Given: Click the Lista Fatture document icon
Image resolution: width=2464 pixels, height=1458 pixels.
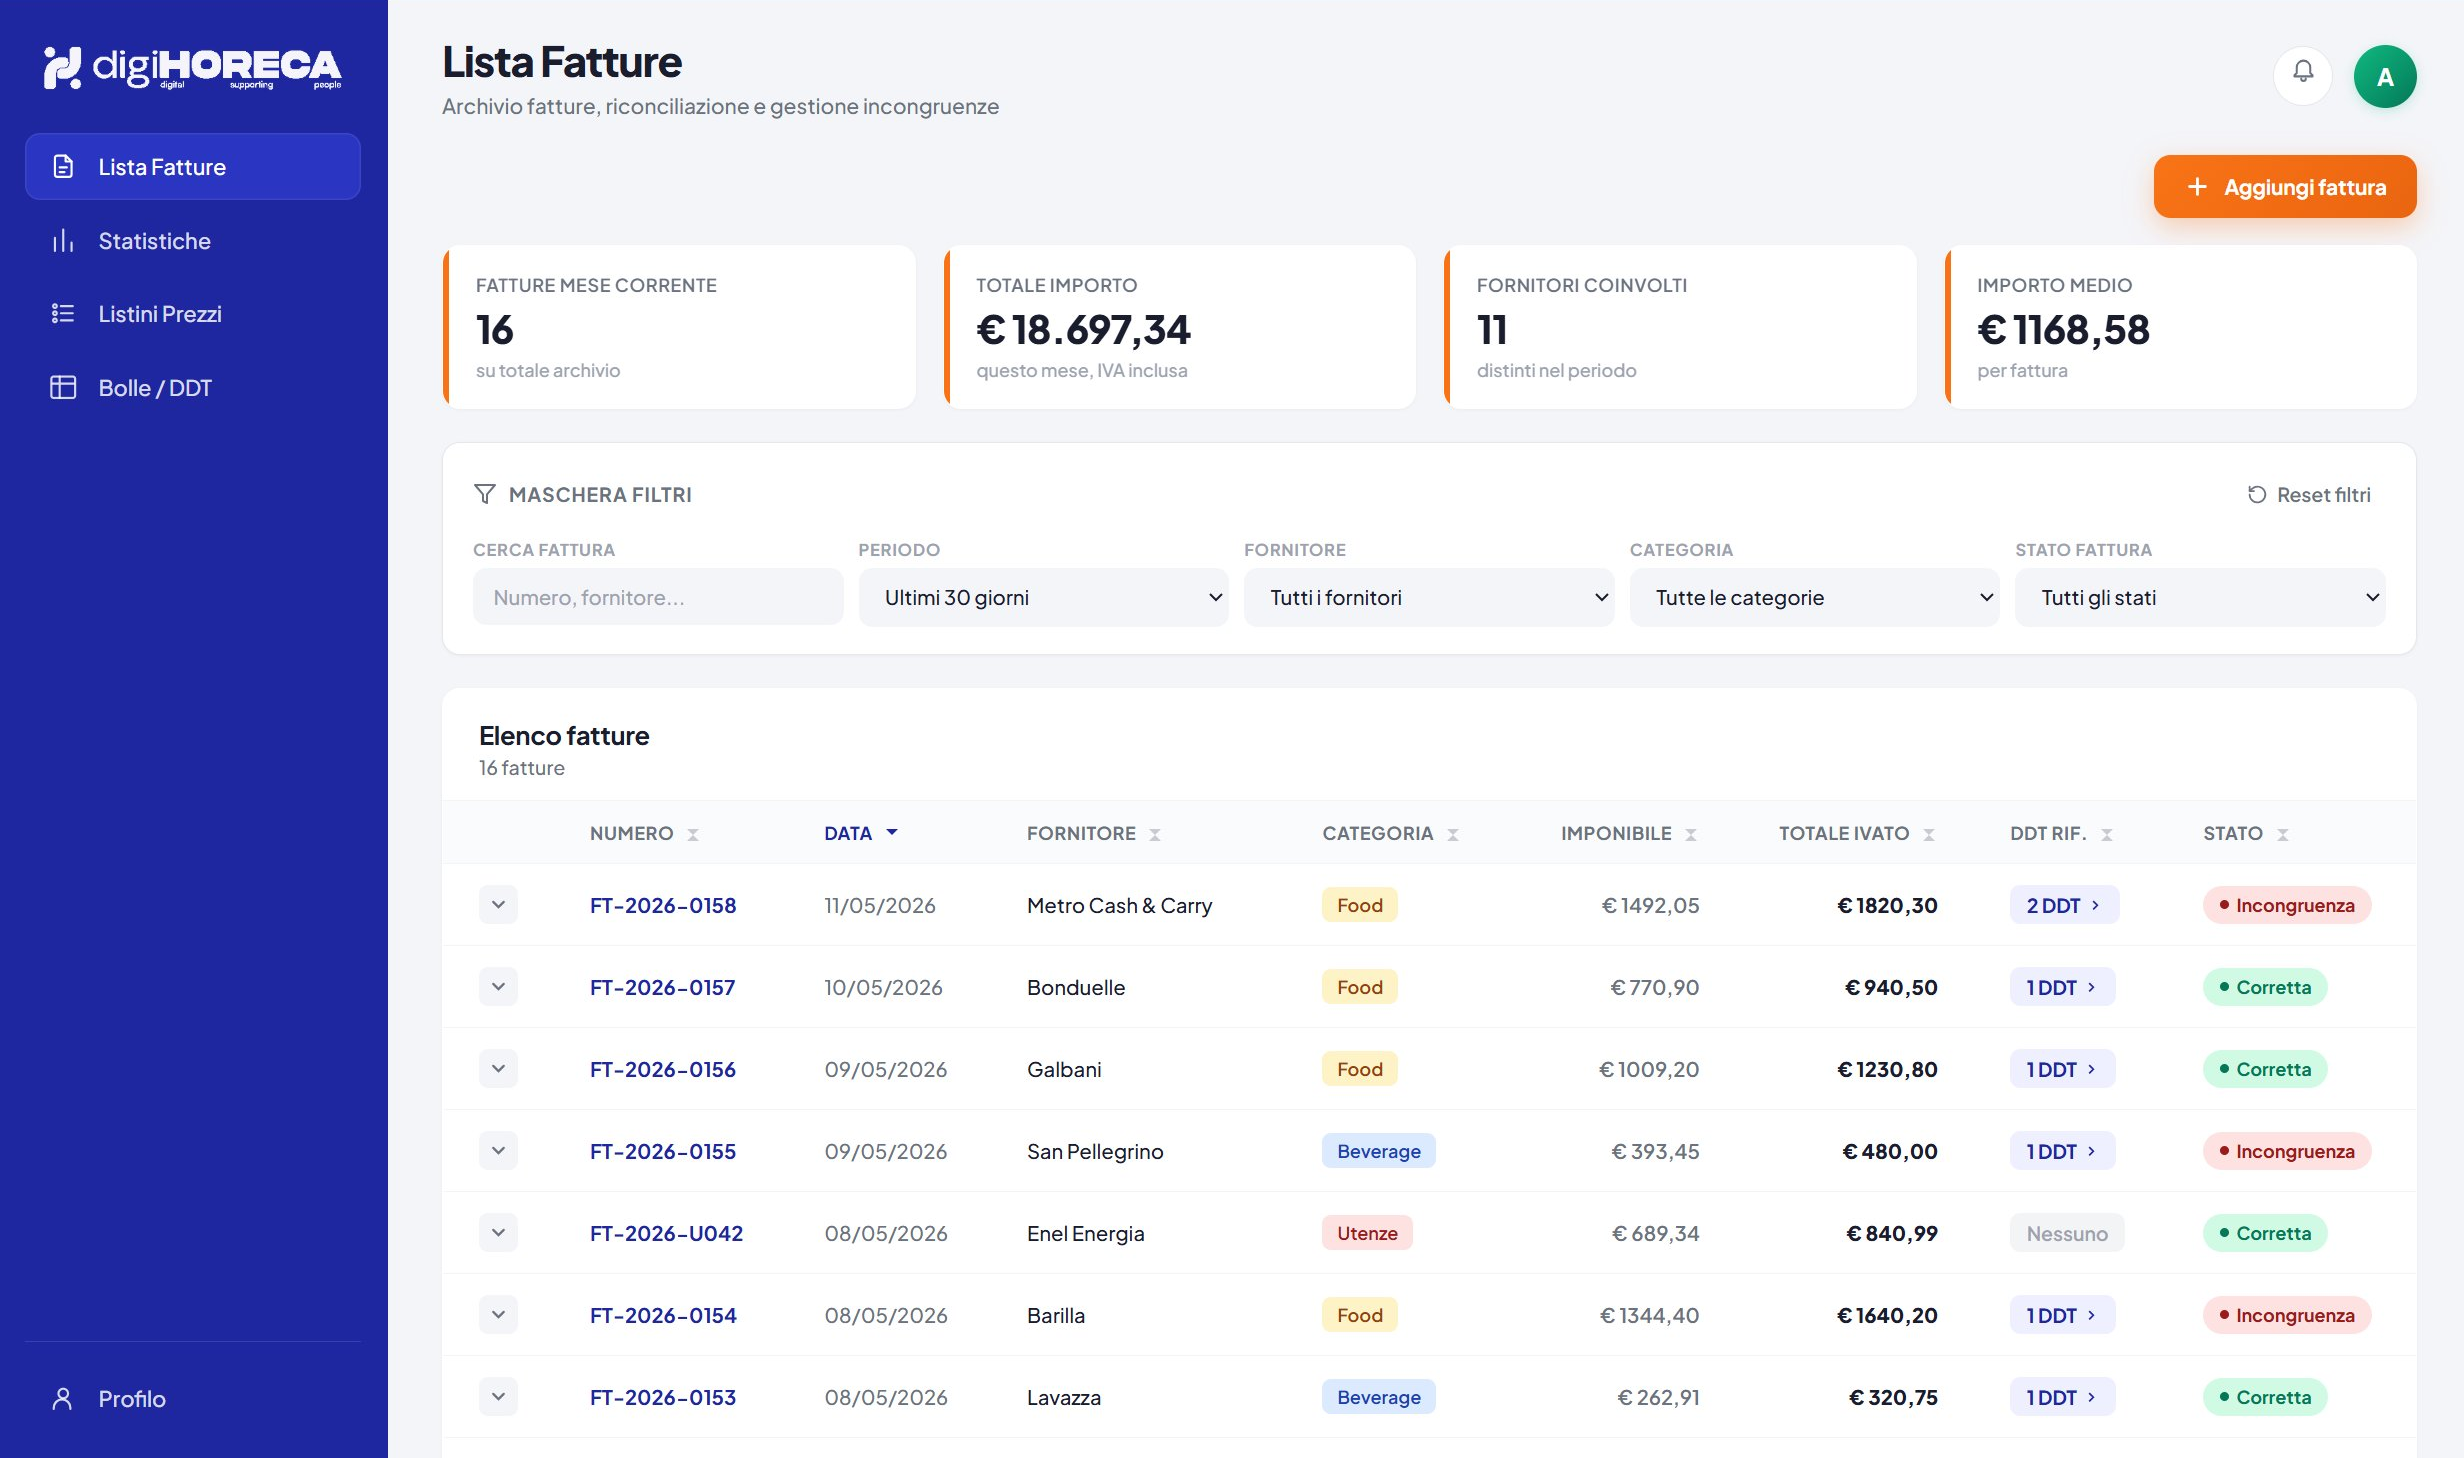Looking at the screenshot, I should [x=63, y=167].
